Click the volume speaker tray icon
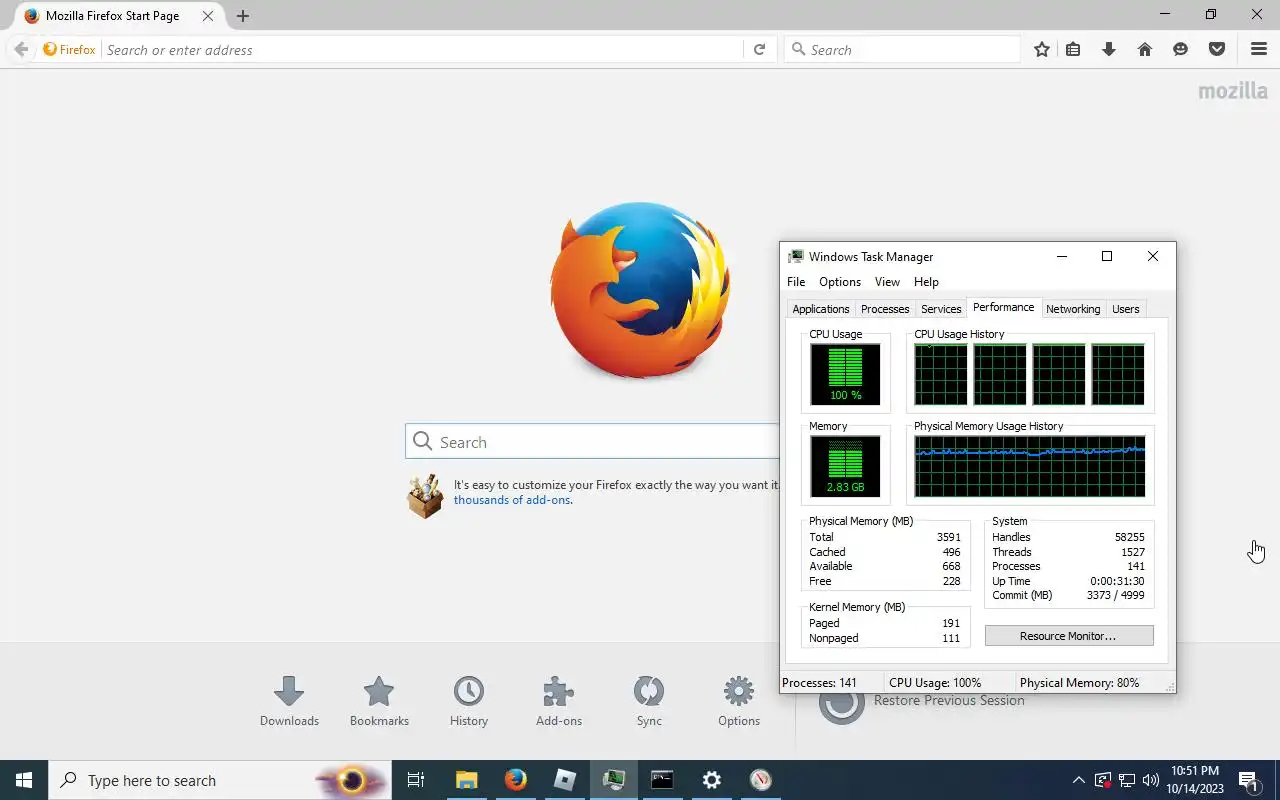The height and width of the screenshot is (800, 1280). [x=1150, y=780]
